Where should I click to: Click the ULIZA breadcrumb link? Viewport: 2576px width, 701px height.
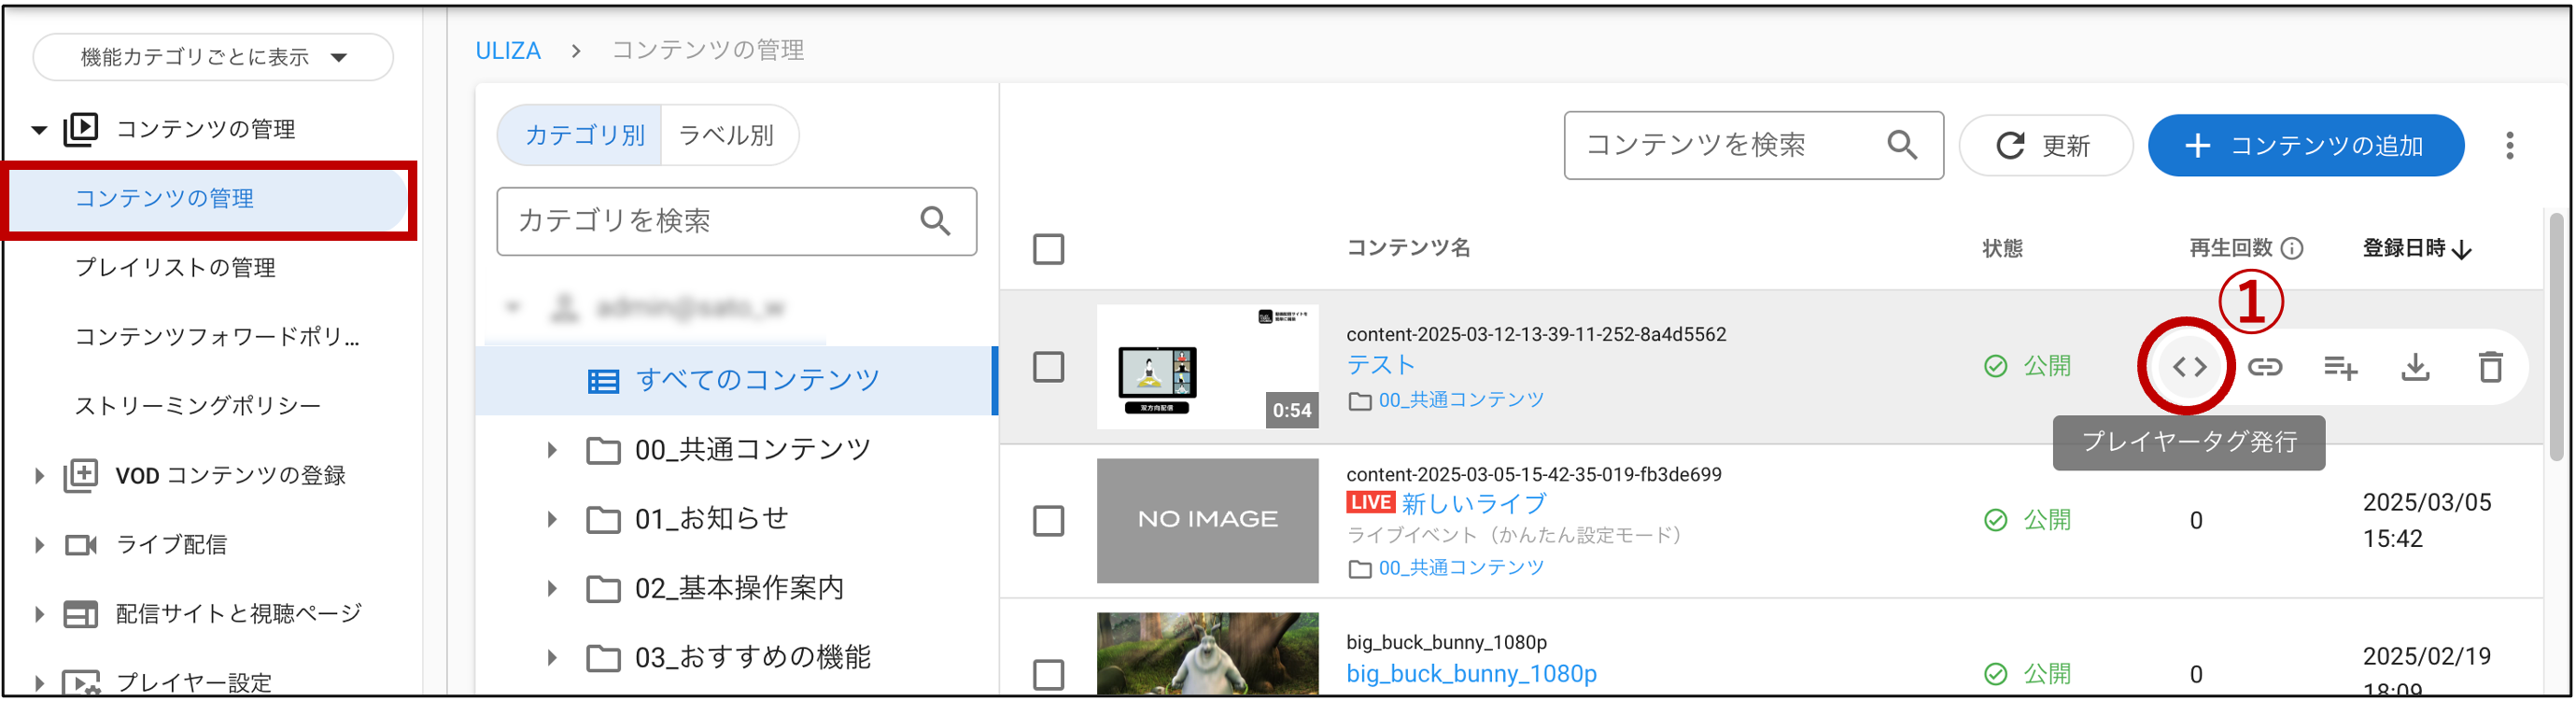[508, 51]
